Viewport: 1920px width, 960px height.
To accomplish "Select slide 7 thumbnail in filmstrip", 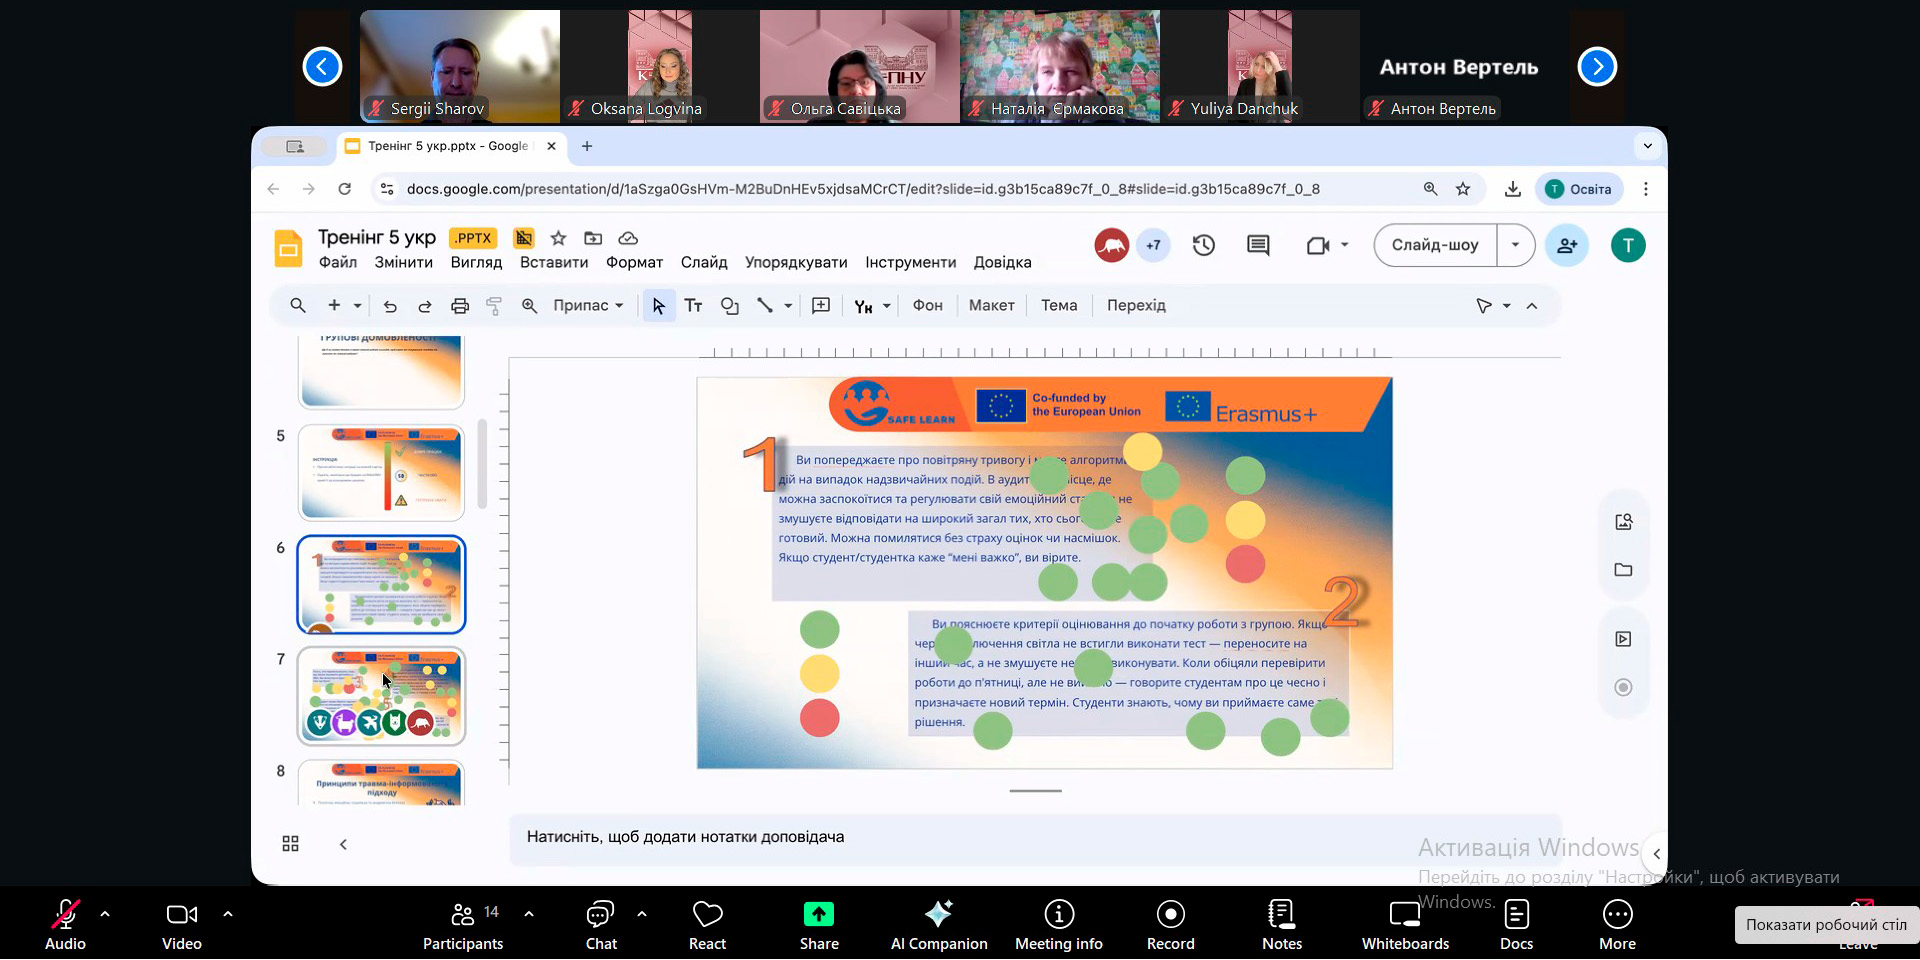I will click(x=381, y=696).
